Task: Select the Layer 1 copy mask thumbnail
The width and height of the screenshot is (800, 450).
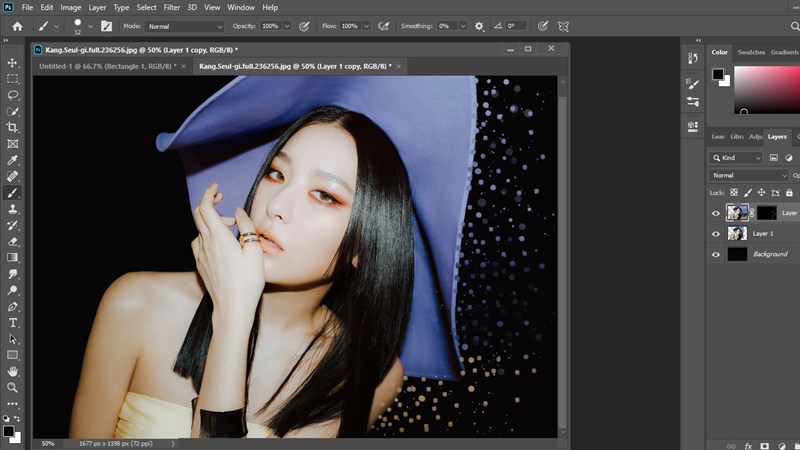Action: point(766,213)
